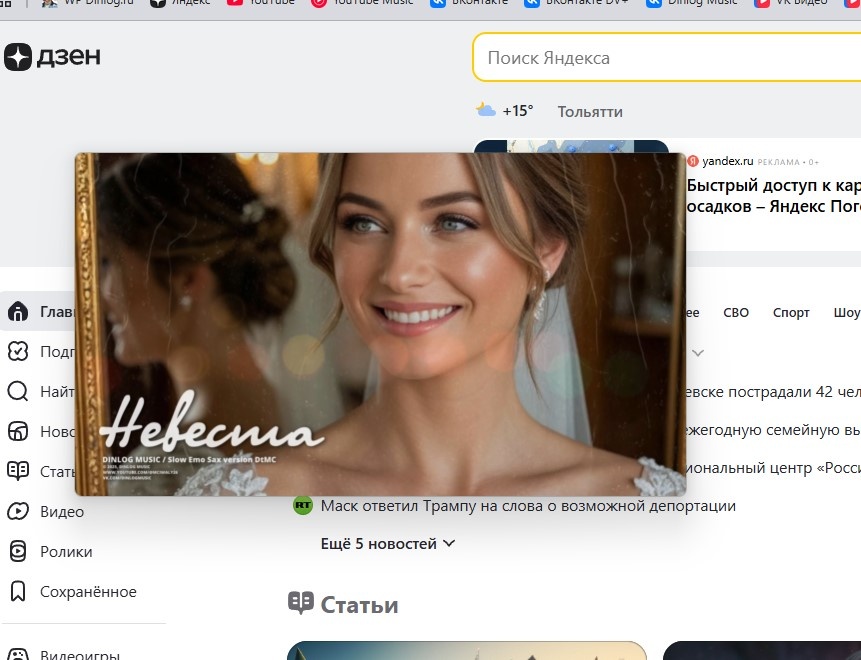Viewport: 861px width, 660px height.
Task: Click the Дзен logo
Action: coord(52,57)
